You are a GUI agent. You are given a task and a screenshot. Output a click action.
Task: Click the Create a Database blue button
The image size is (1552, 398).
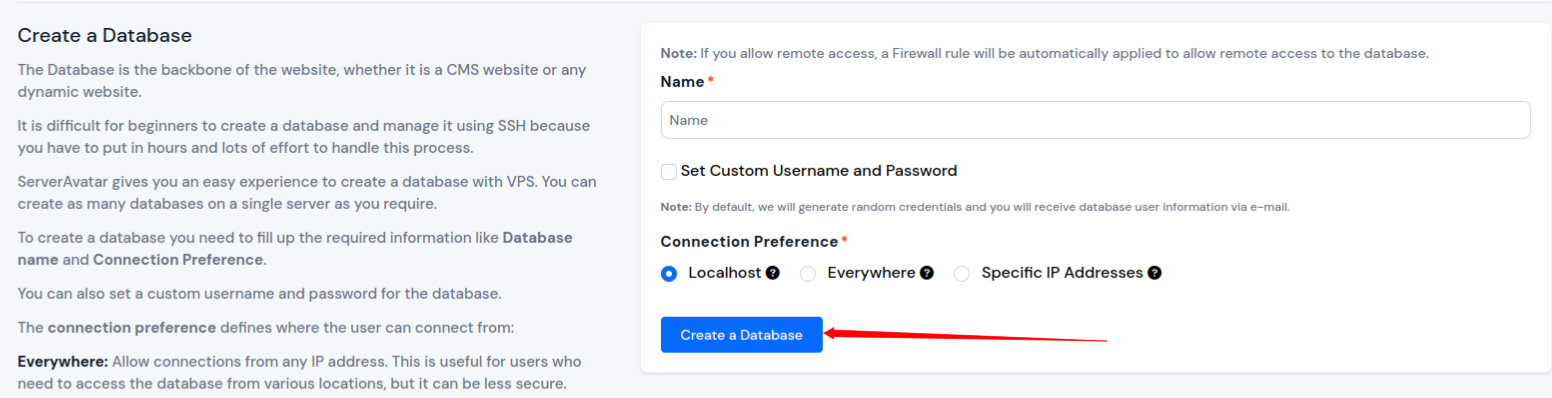click(x=742, y=335)
